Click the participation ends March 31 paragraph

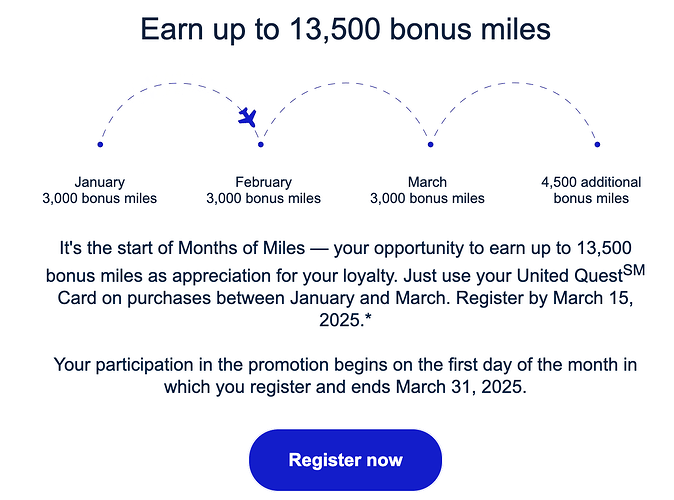pos(346,376)
